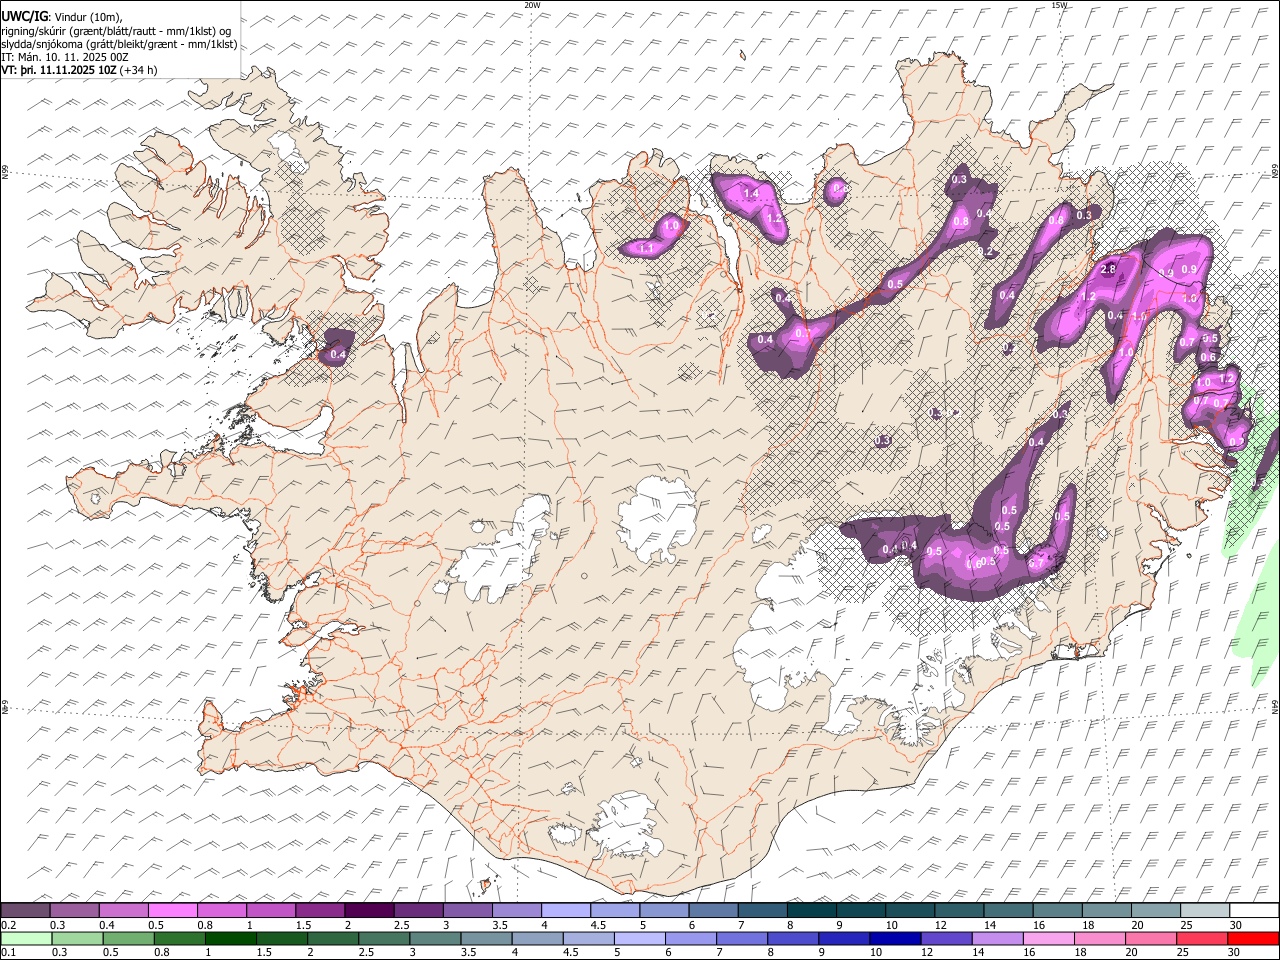Select the white swatch above 30 in purple row
The height and width of the screenshot is (960, 1280).
tap(1254, 910)
